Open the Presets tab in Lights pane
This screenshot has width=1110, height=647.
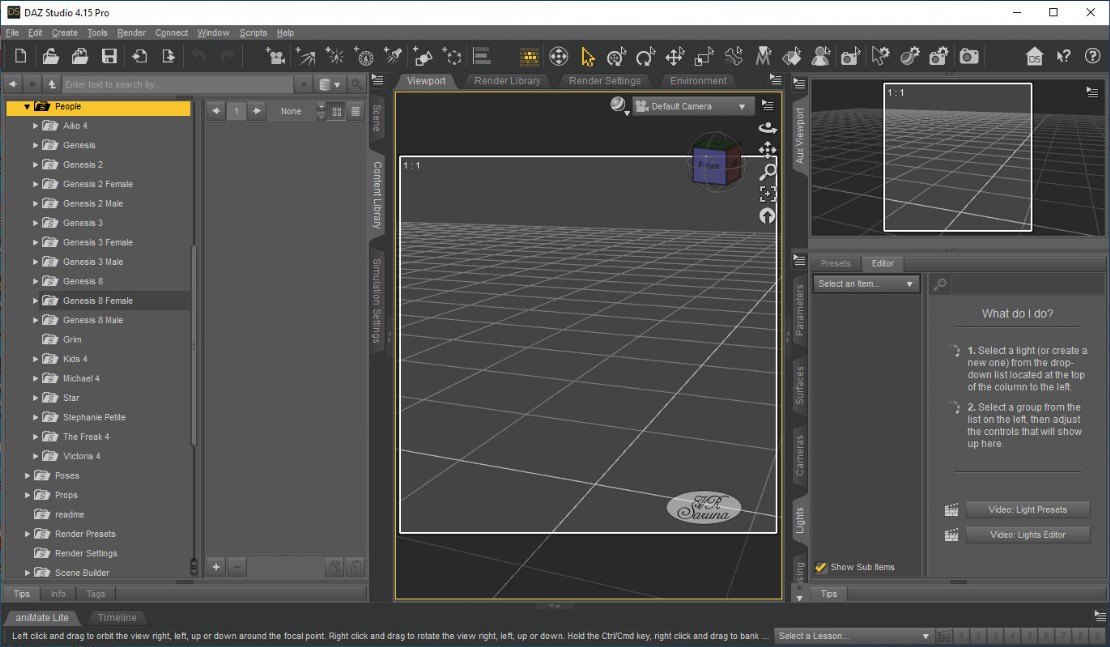(x=835, y=263)
